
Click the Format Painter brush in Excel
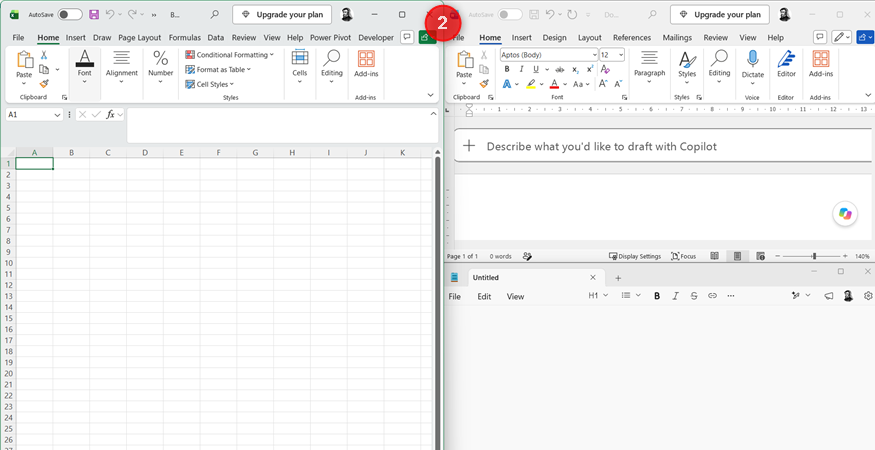tap(44, 84)
